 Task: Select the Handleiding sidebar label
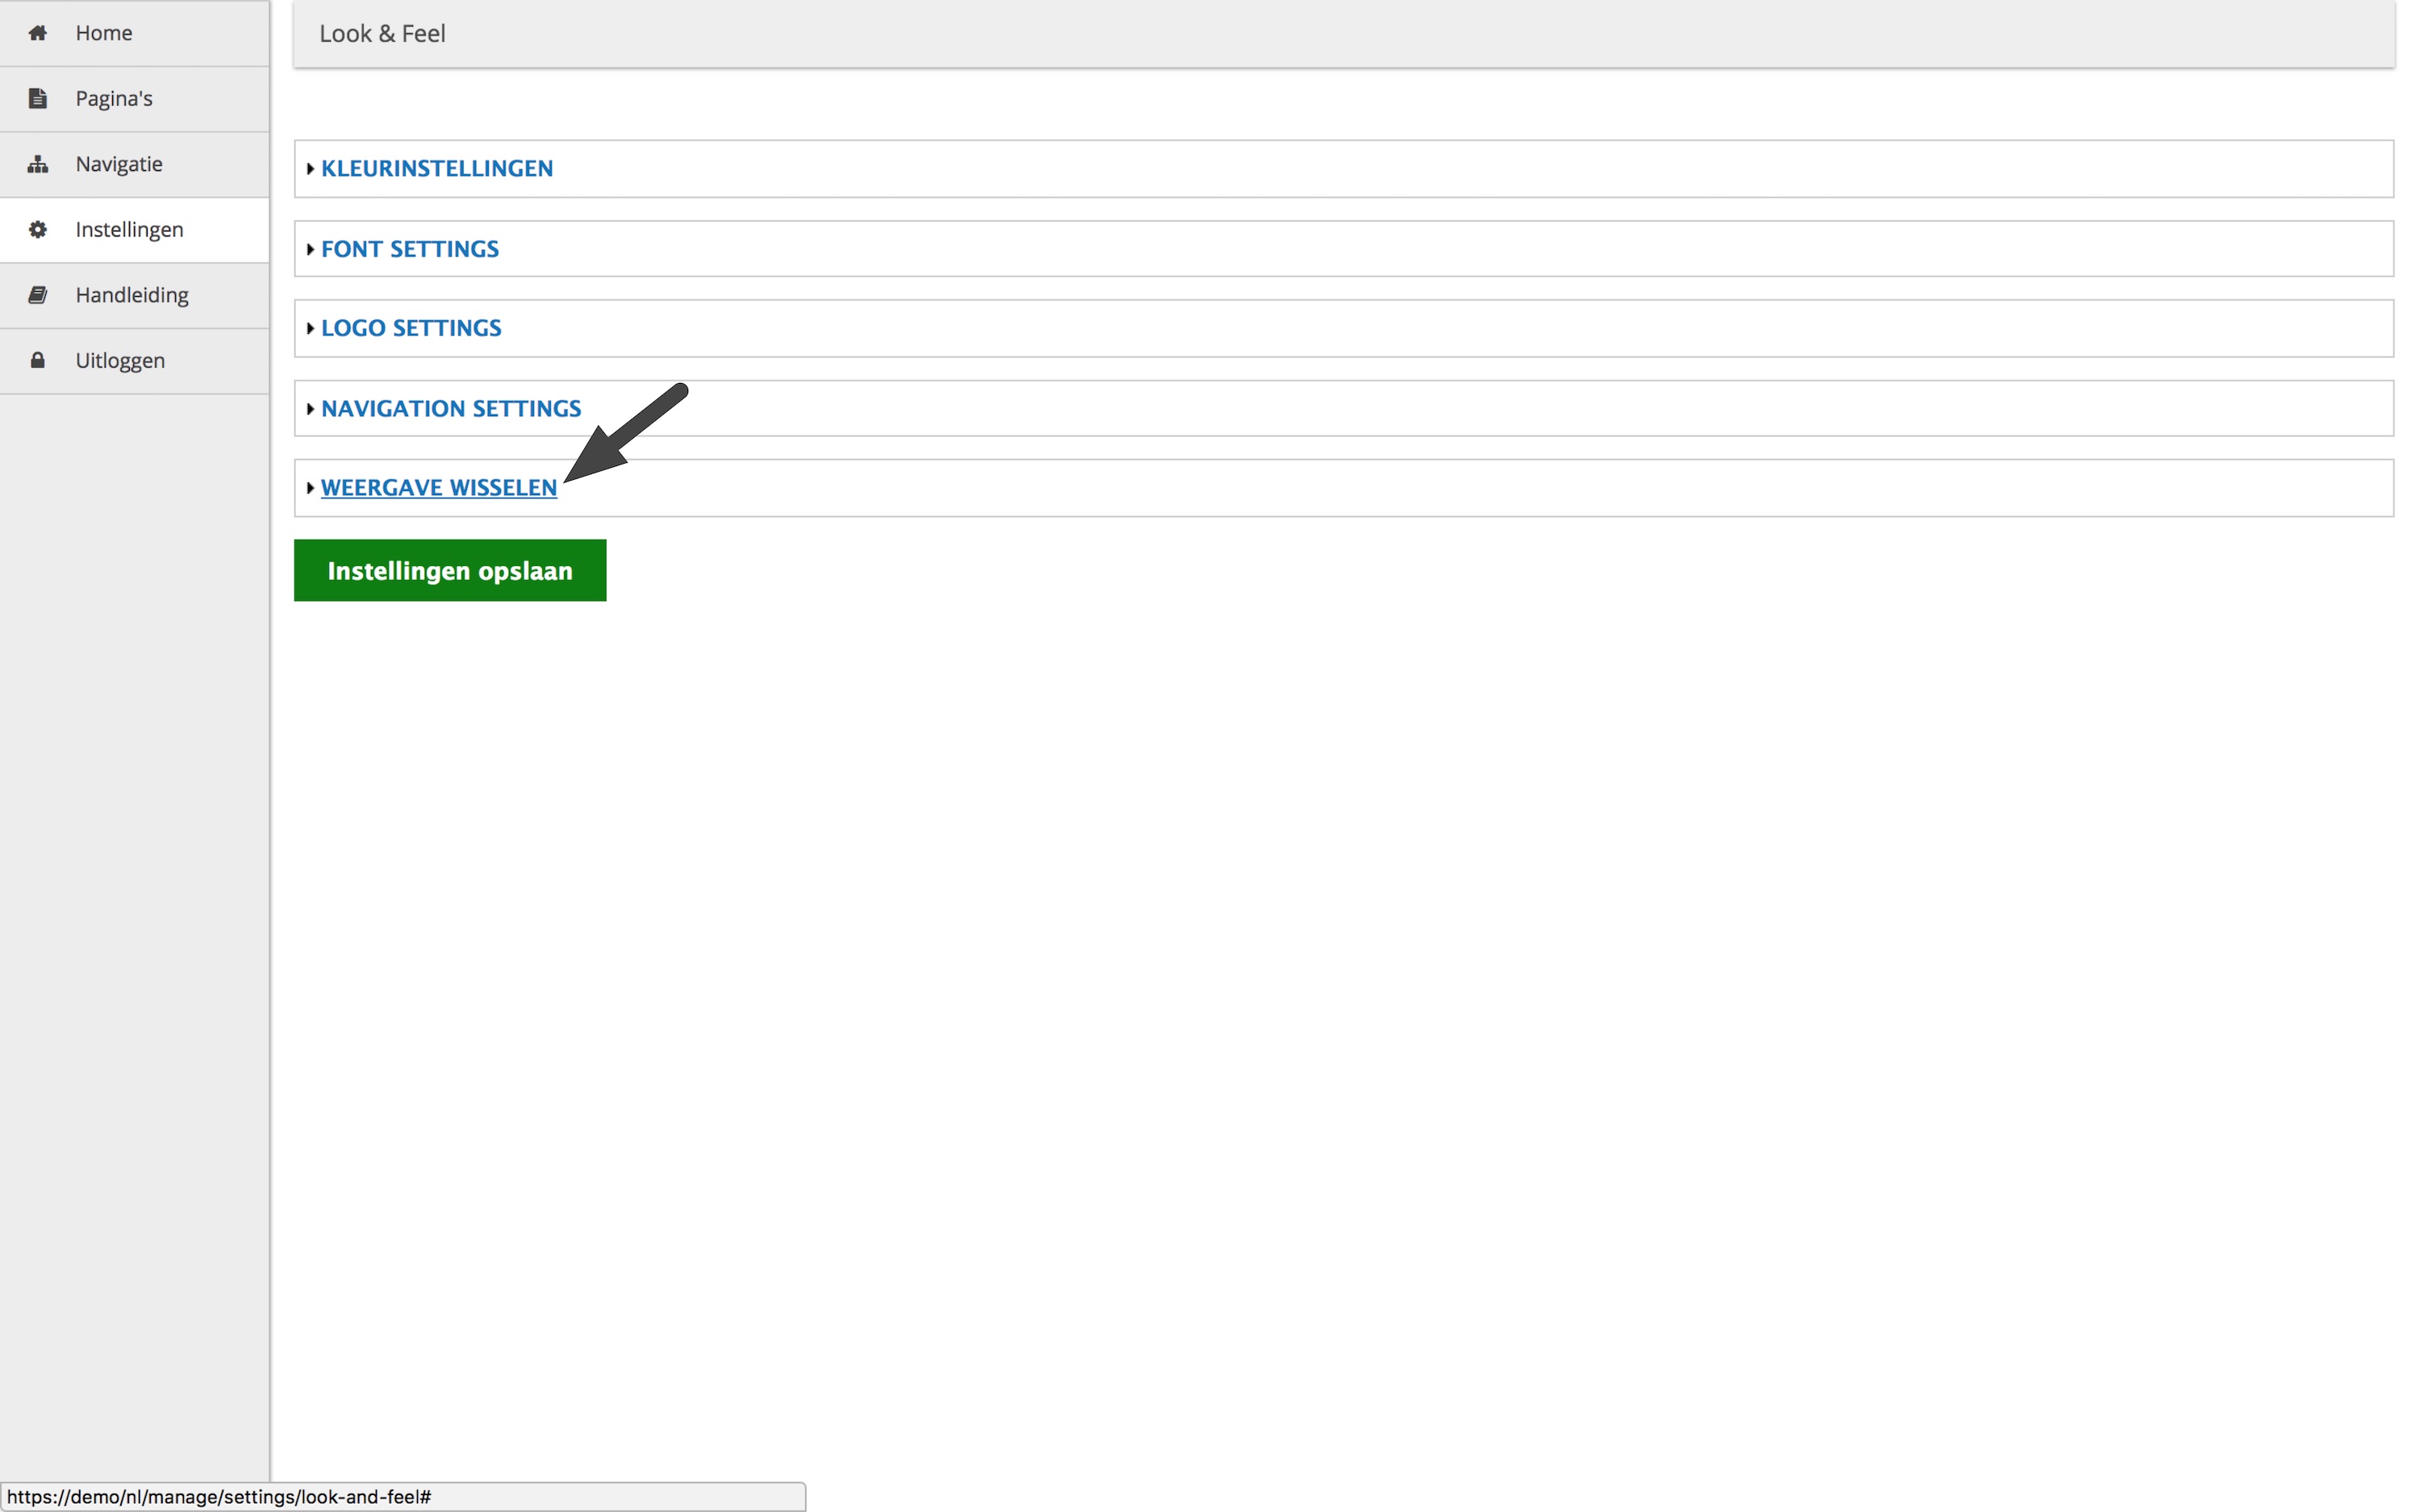pyautogui.click(x=132, y=295)
